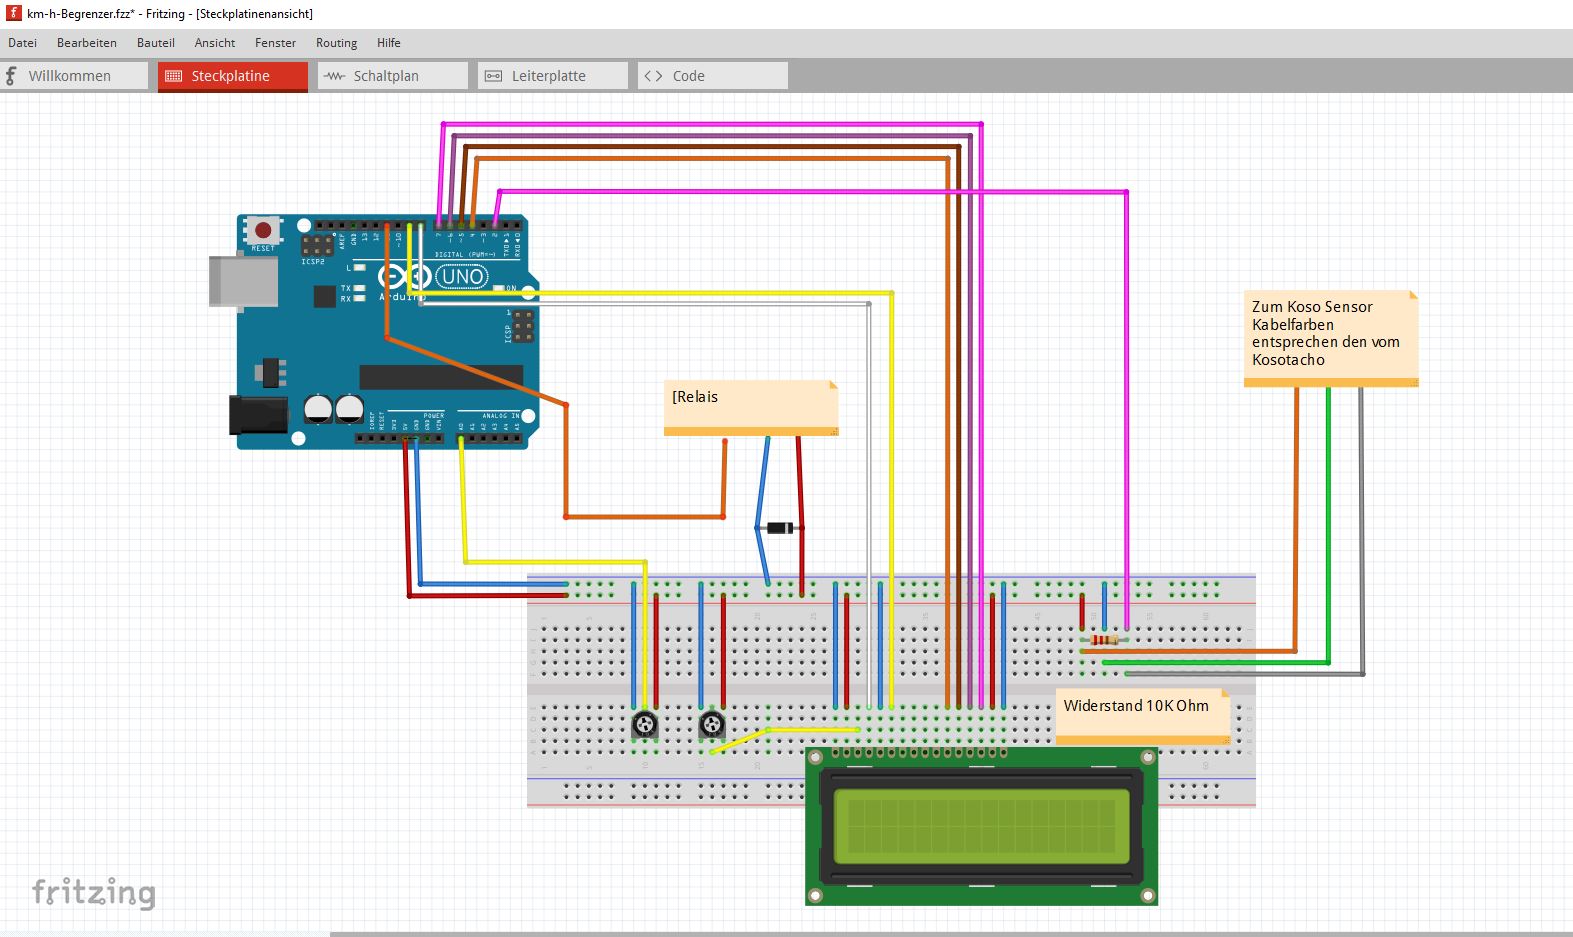Select the Widerstand 10K Ohm note
Screen dimensions: 1573x937
[x=1143, y=716]
